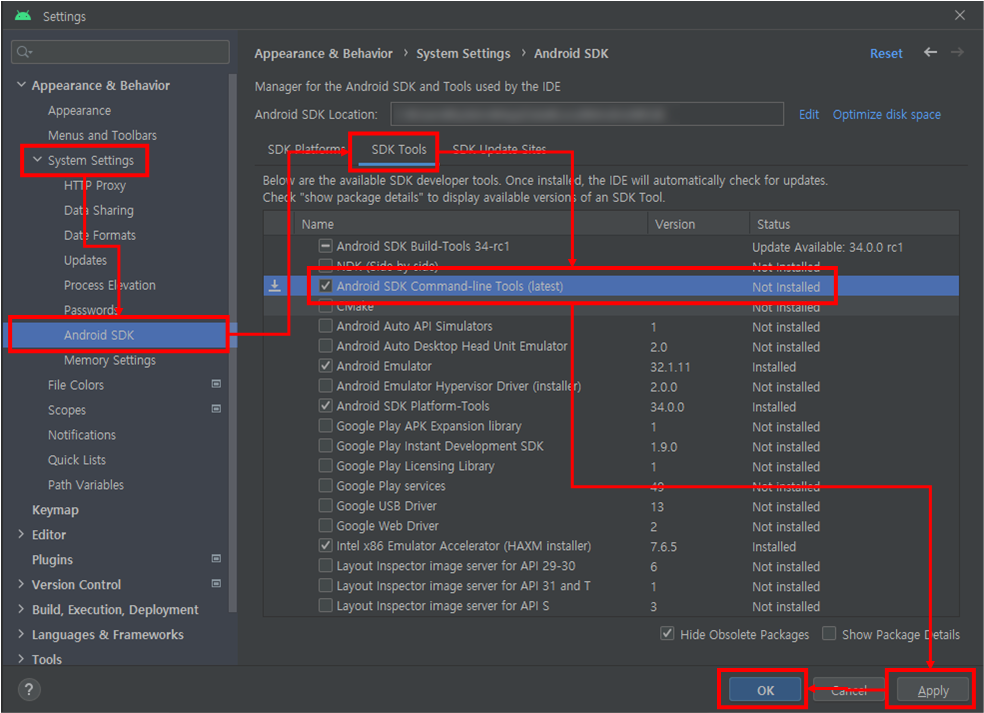Switch to the SDK Platforms tab
The image size is (984, 713).
[307, 149]
